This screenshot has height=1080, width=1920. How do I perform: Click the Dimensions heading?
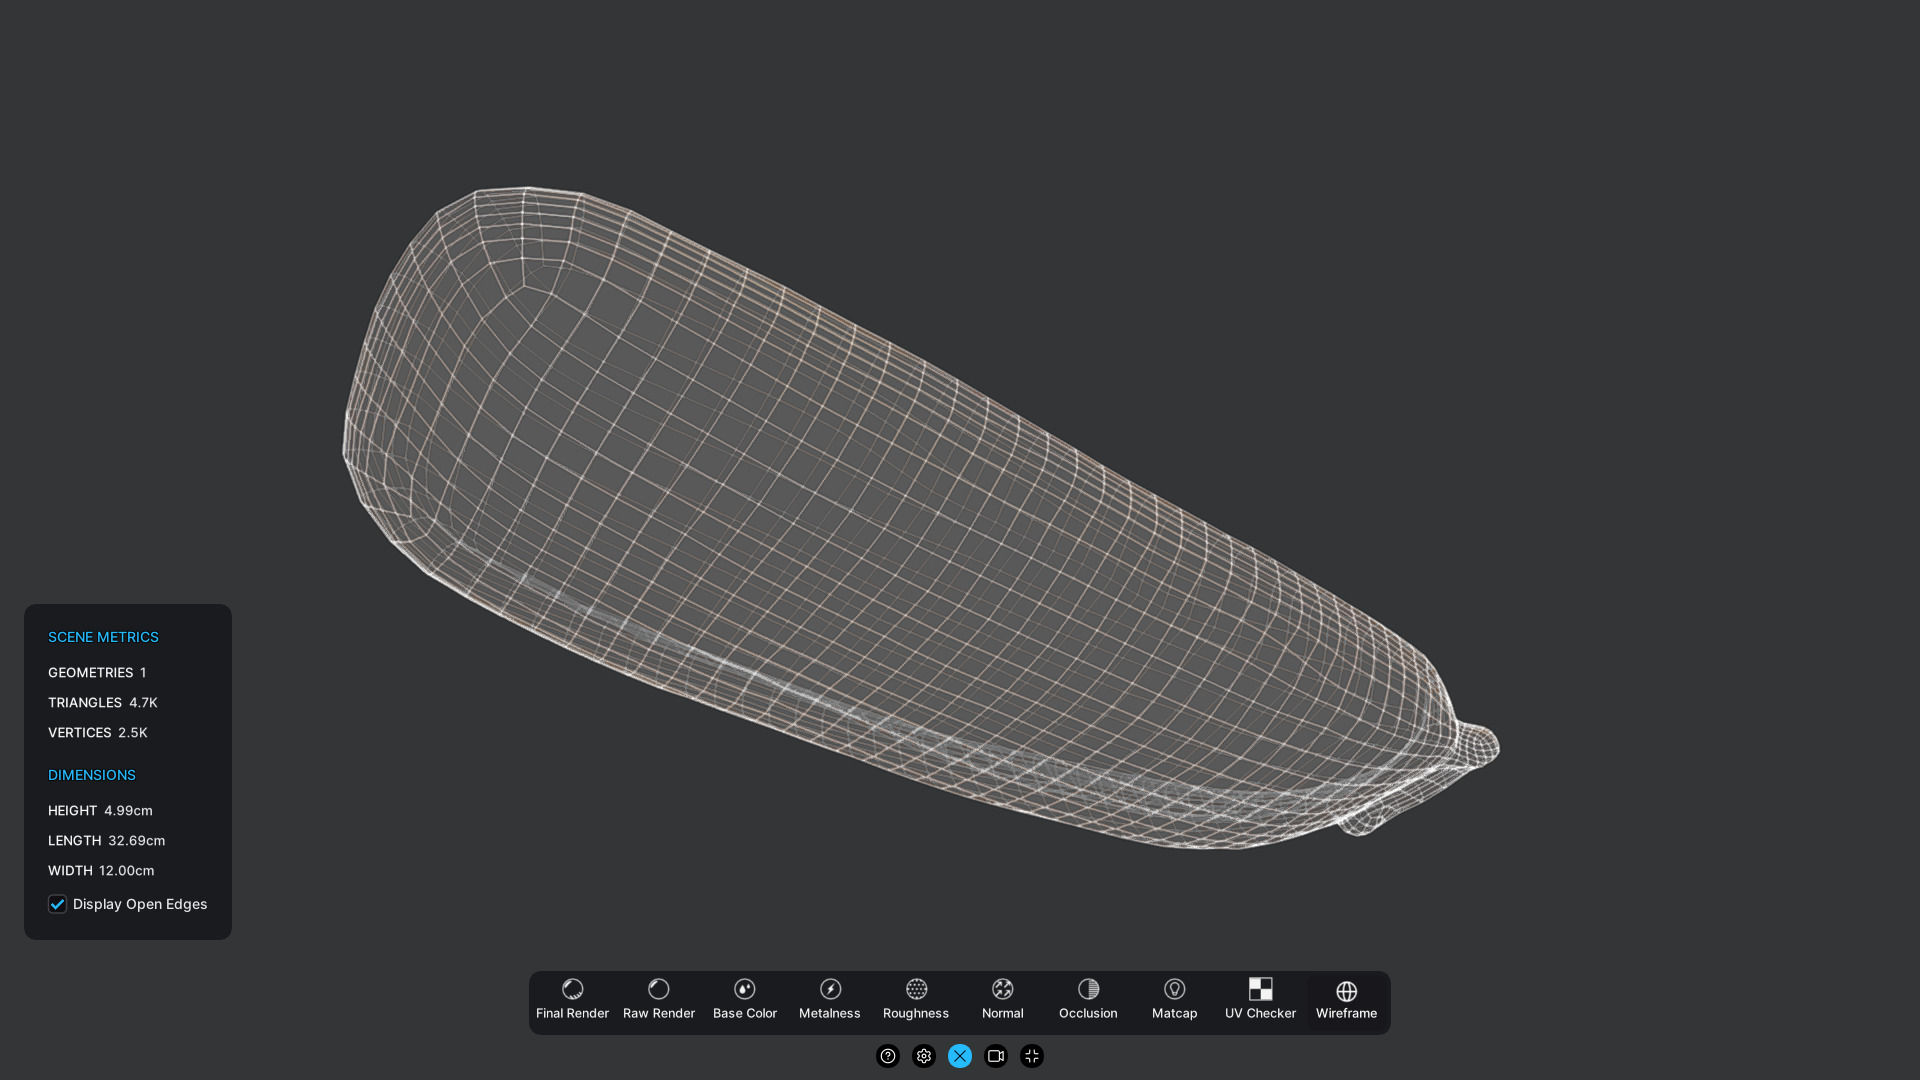91,775
